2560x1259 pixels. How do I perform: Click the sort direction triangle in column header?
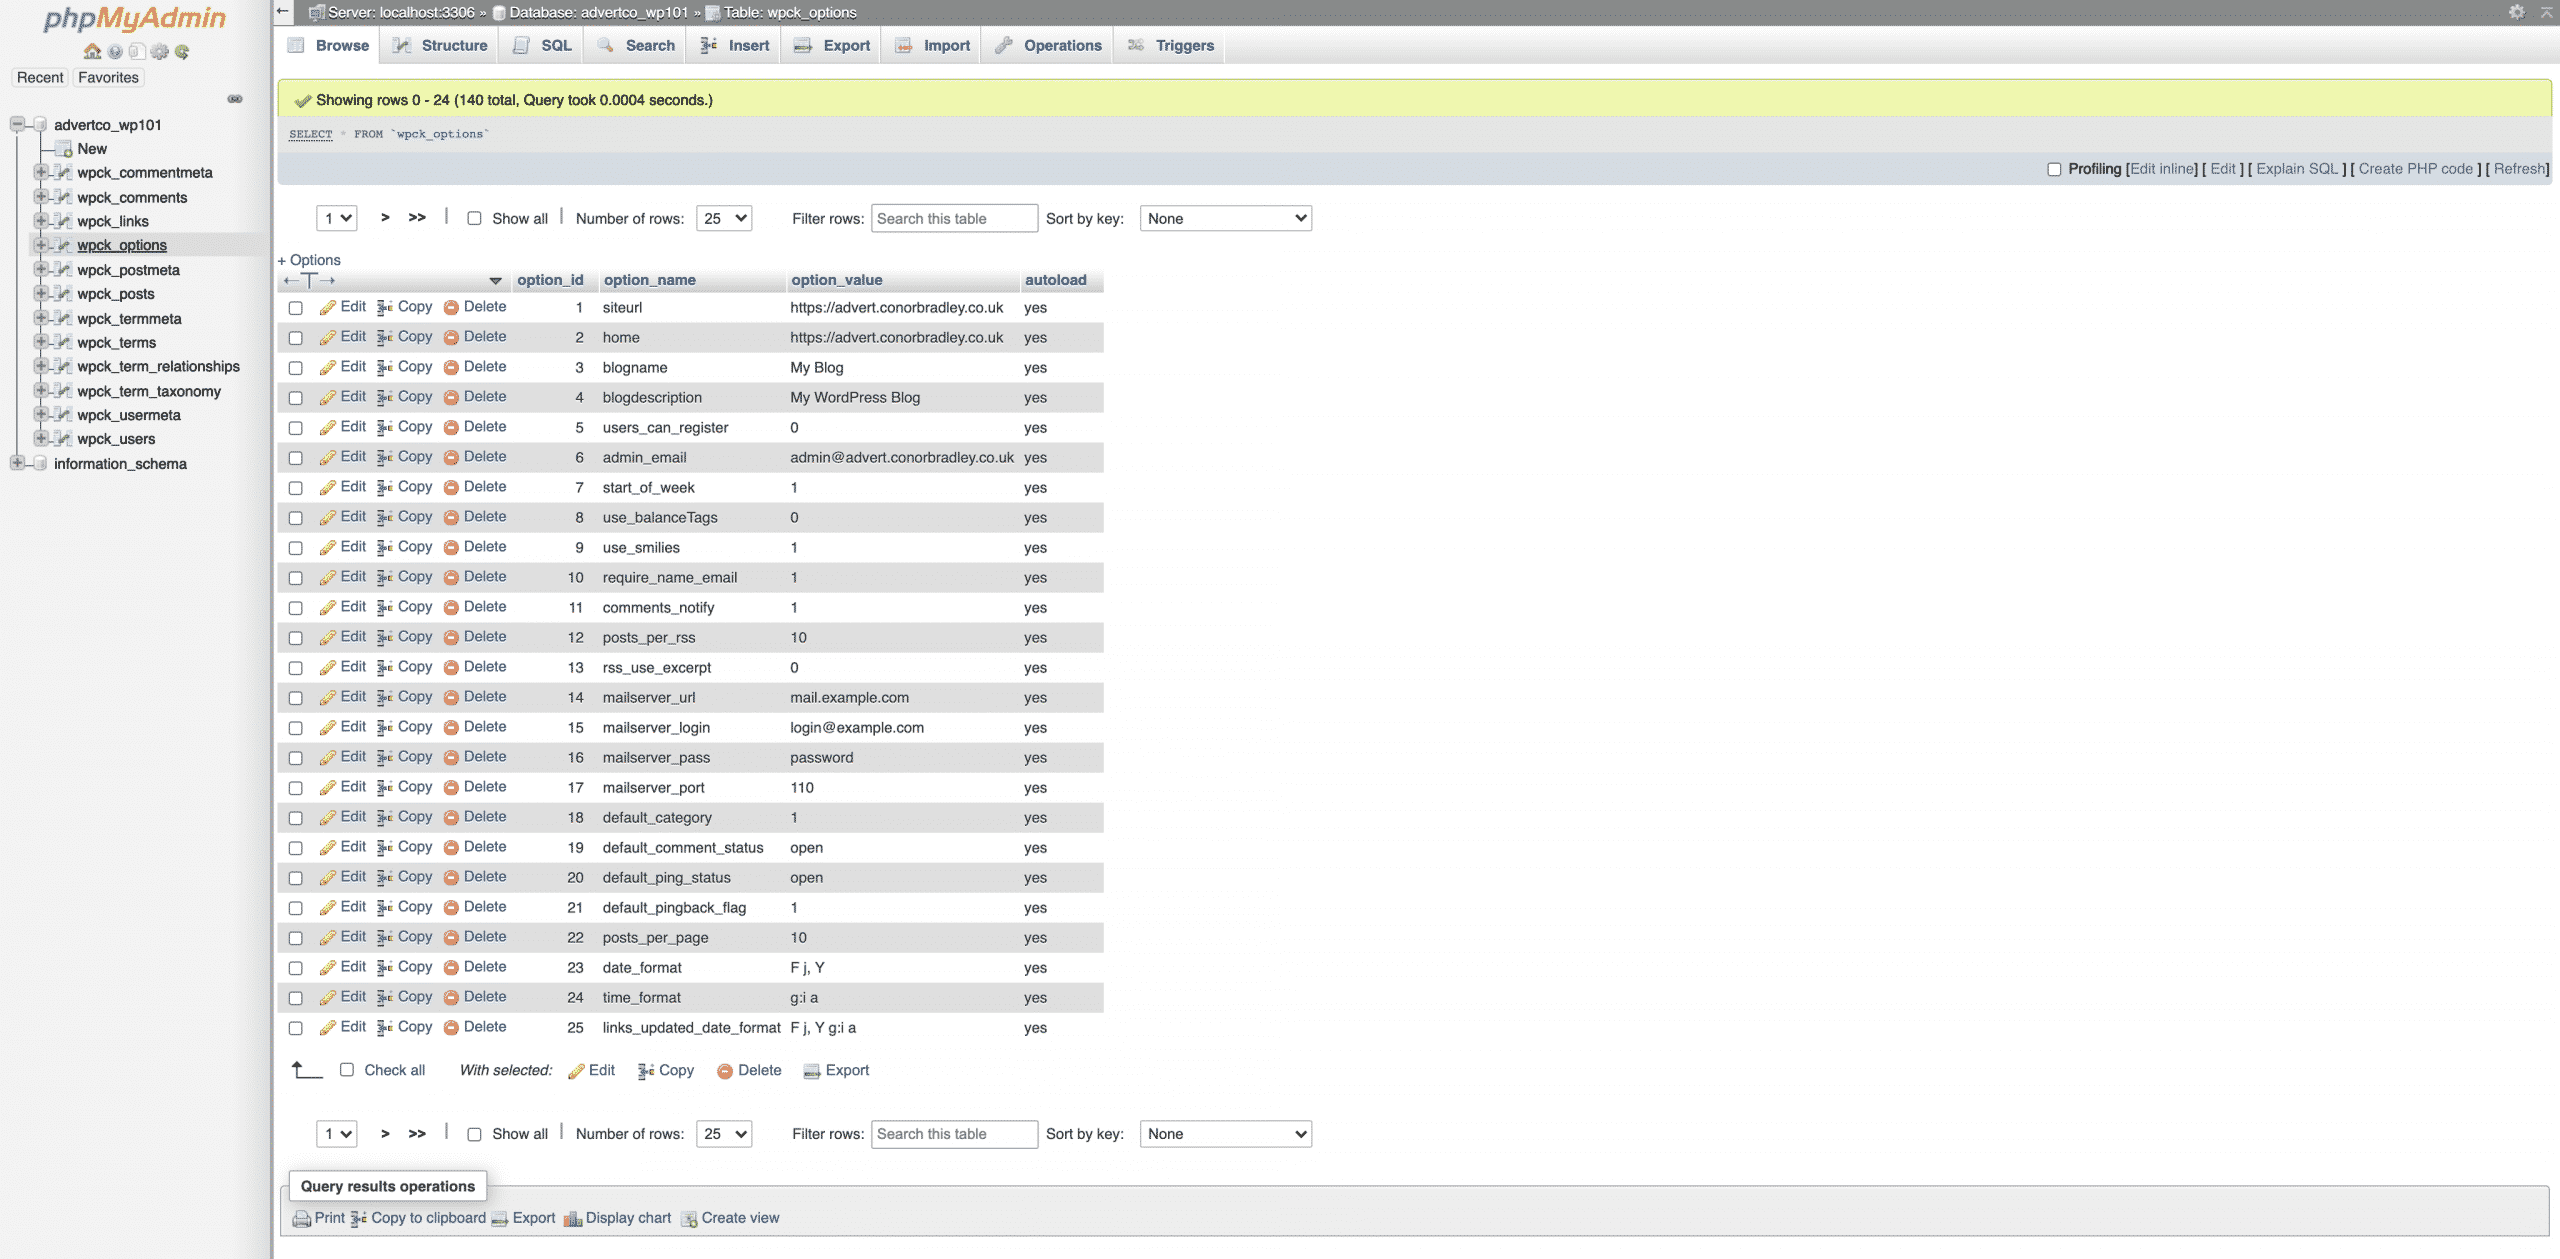(x=495, y=281)
